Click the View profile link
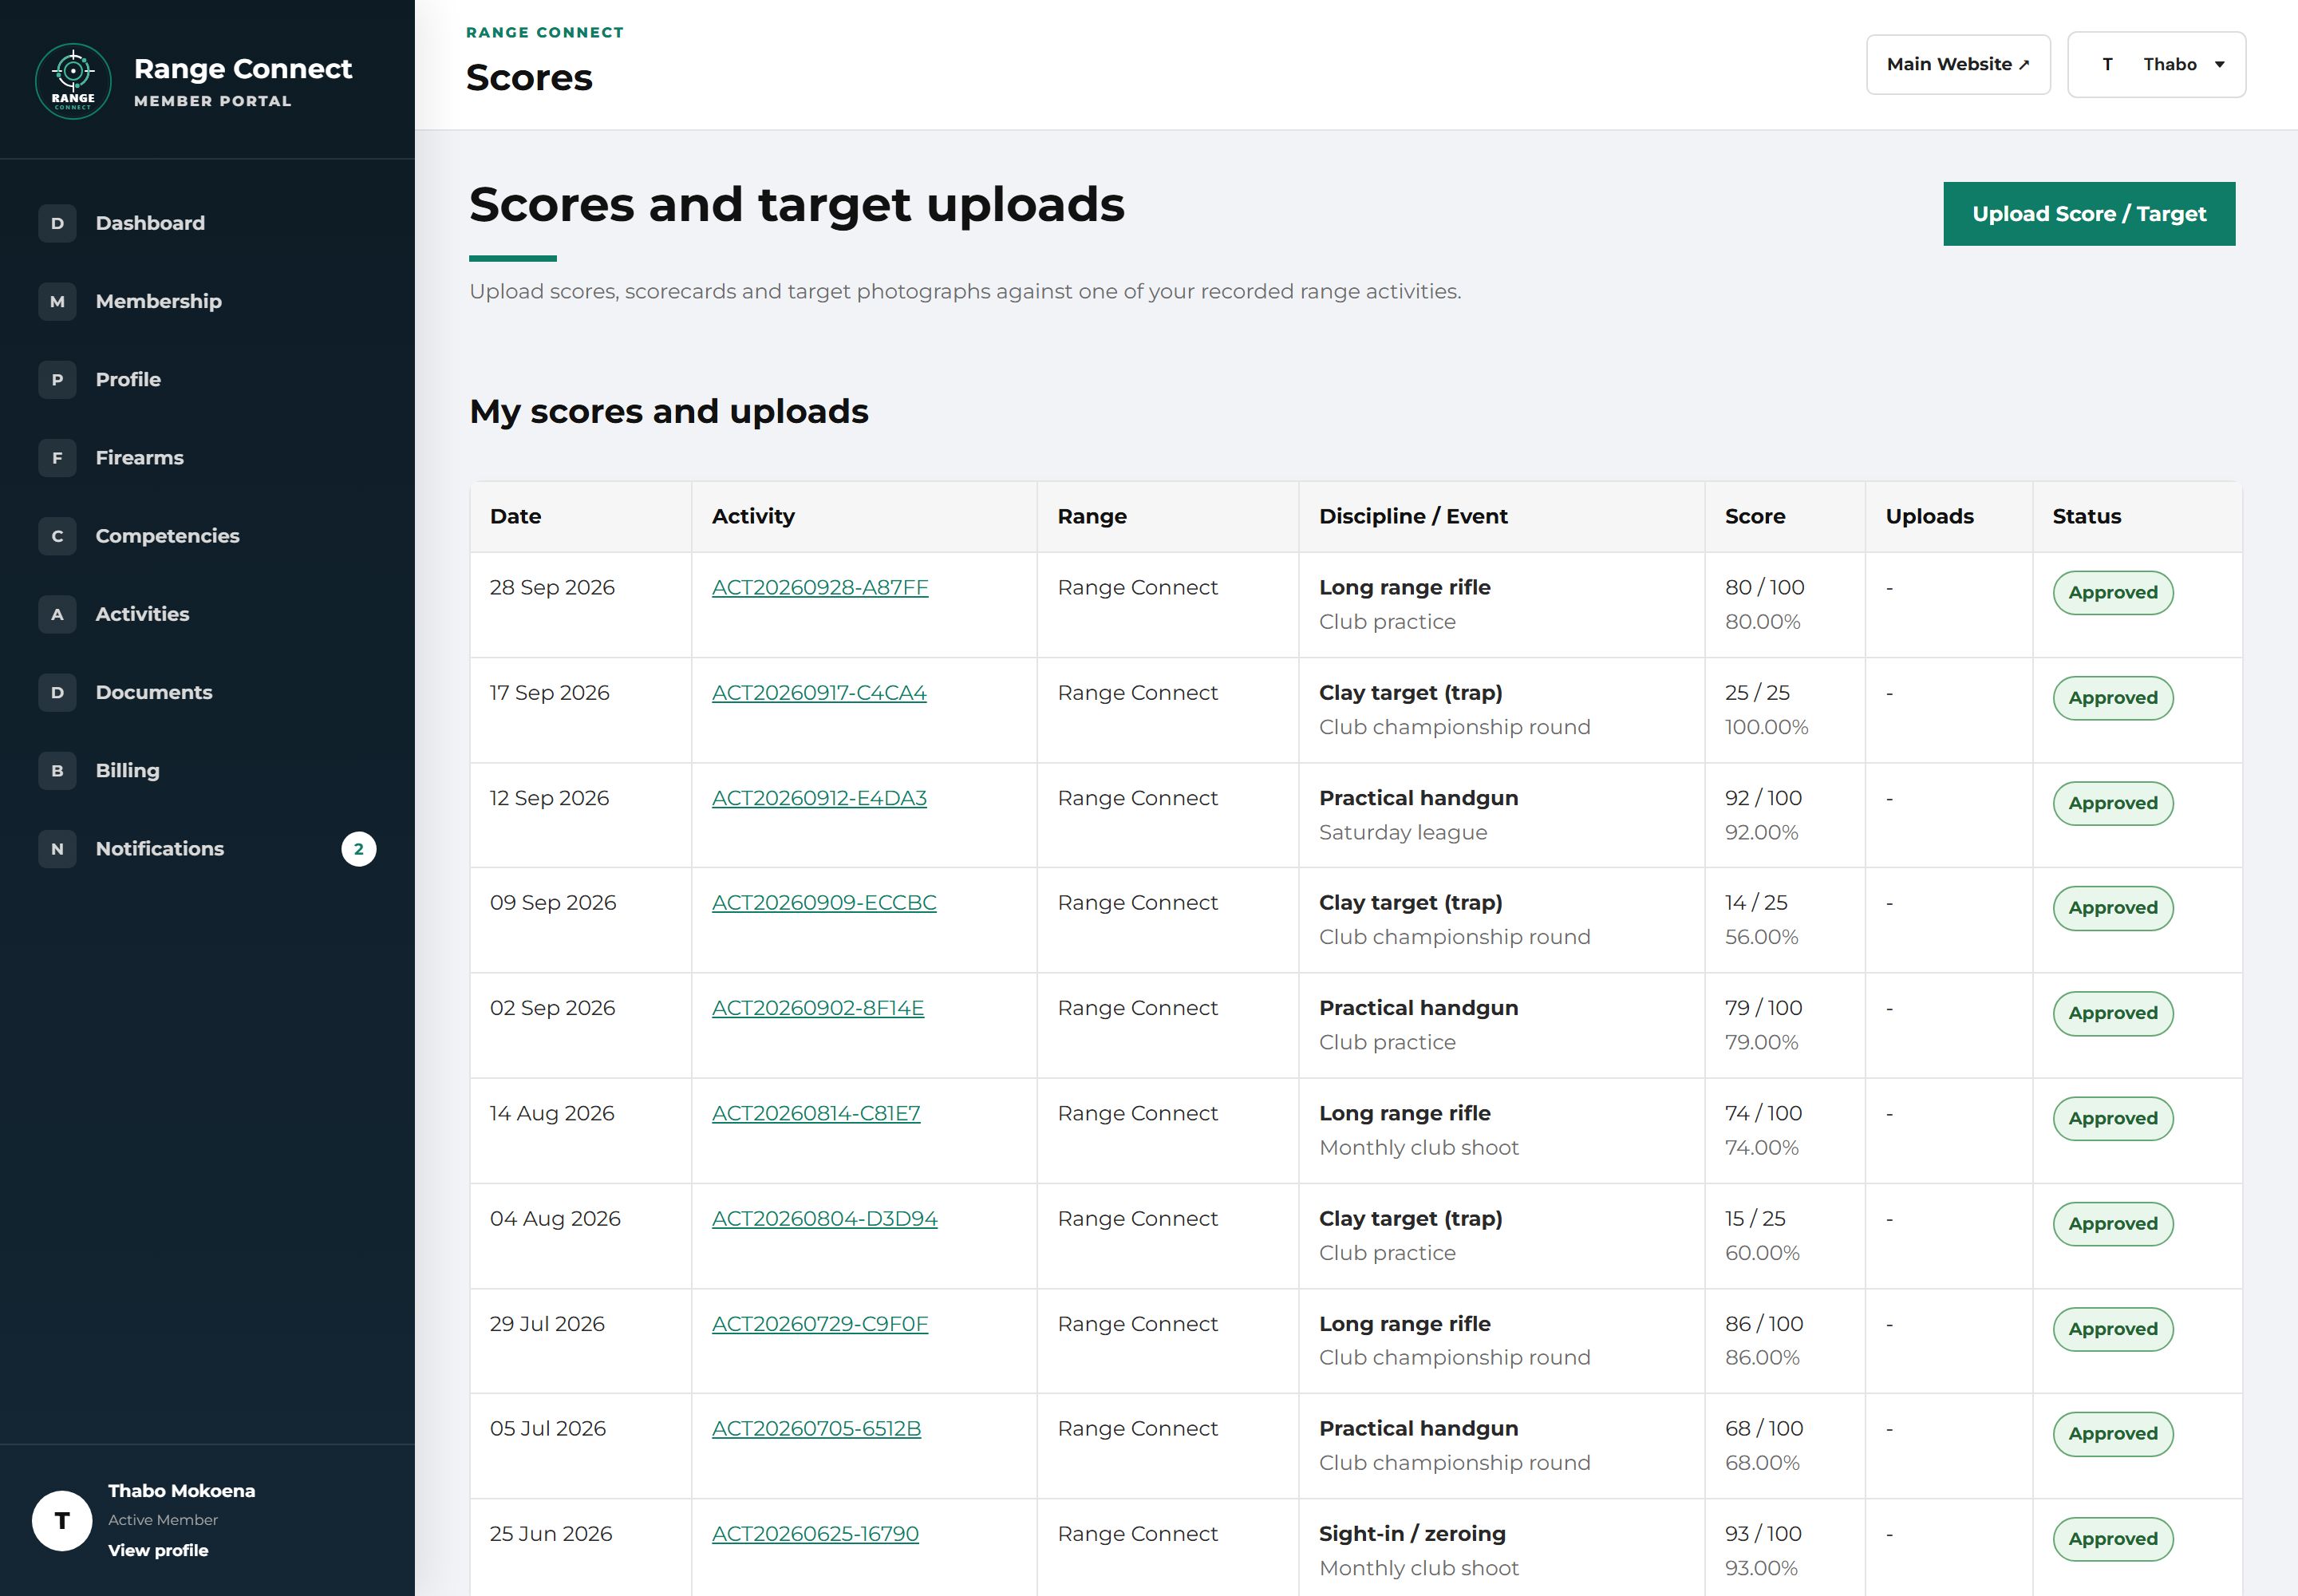 pyautogui.click(x=158, y=1550)
